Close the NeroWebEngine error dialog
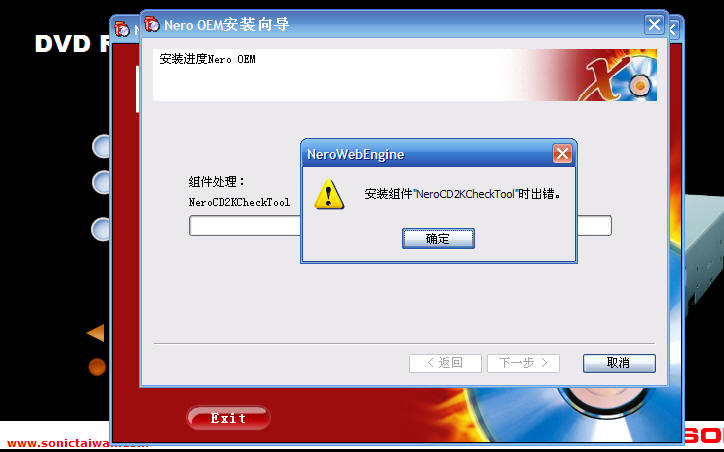The width and height of the screenshot is (724, 452). pyautogui.click(x=562, y=154)
